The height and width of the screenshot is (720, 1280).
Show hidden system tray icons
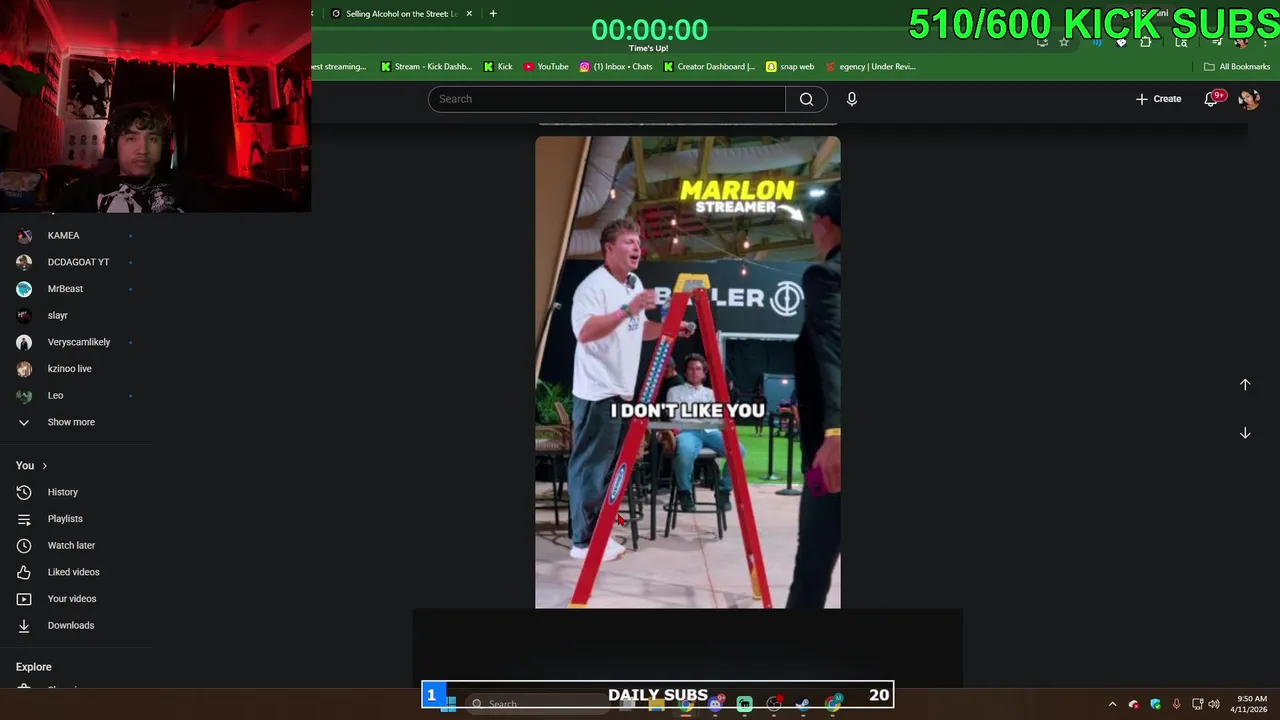pos(1112,704)
